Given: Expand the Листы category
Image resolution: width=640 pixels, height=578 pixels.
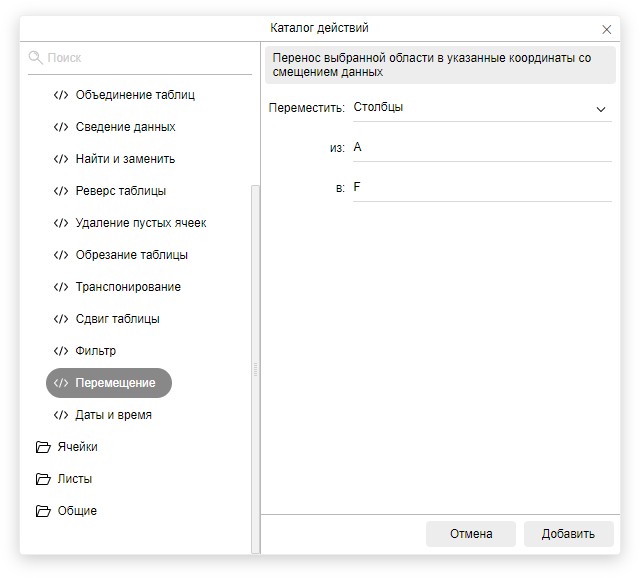Looking at the screenshot, I should pyautogui.click(x=75, y=479).
